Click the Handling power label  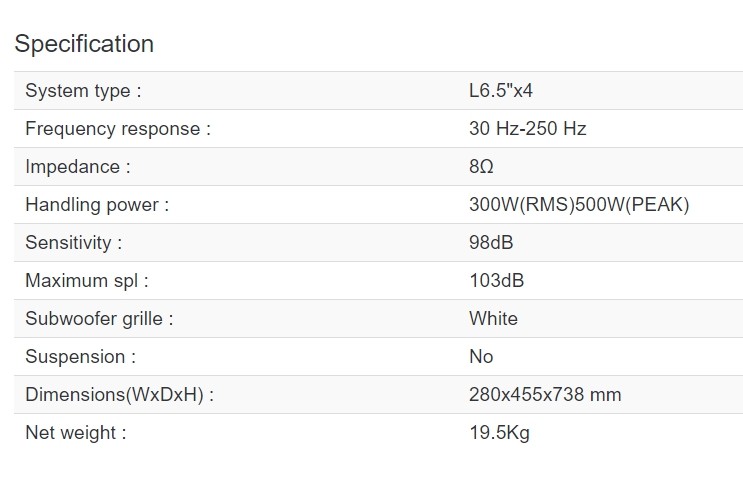click(x=97, y=205)
